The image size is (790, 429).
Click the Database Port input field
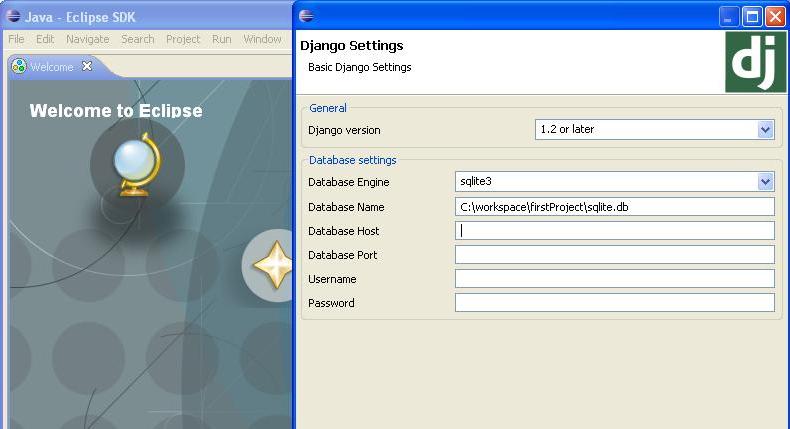click(x=614, y=255)
